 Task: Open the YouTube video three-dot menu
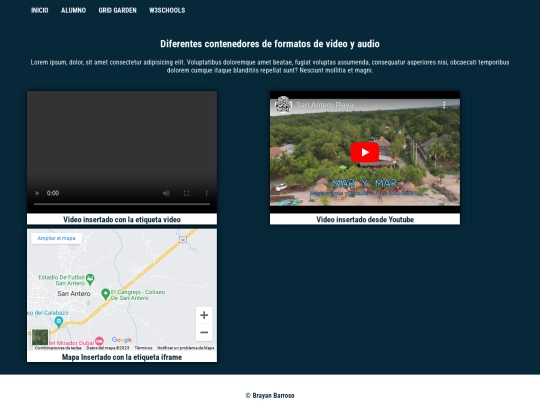[x=444, y=105]
